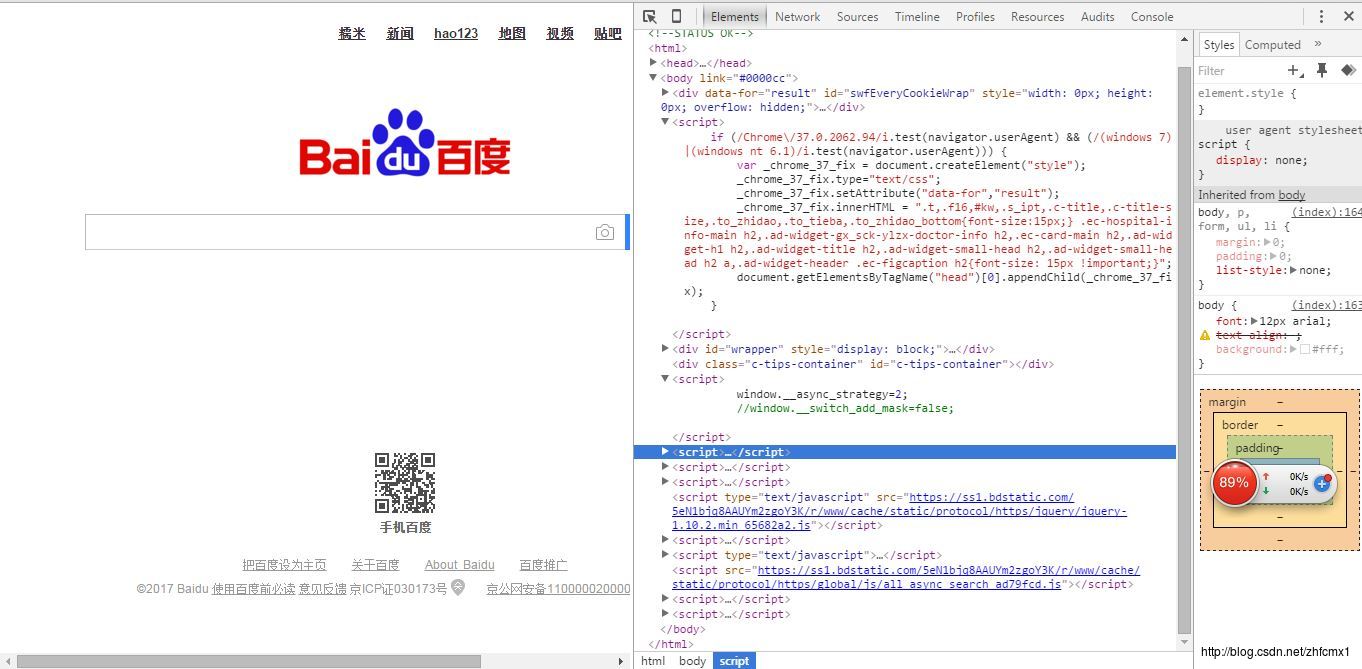Screen dimensions: 1362x669
Task: Select the body breadcrumb item
Action: click(x=692, y=660)
